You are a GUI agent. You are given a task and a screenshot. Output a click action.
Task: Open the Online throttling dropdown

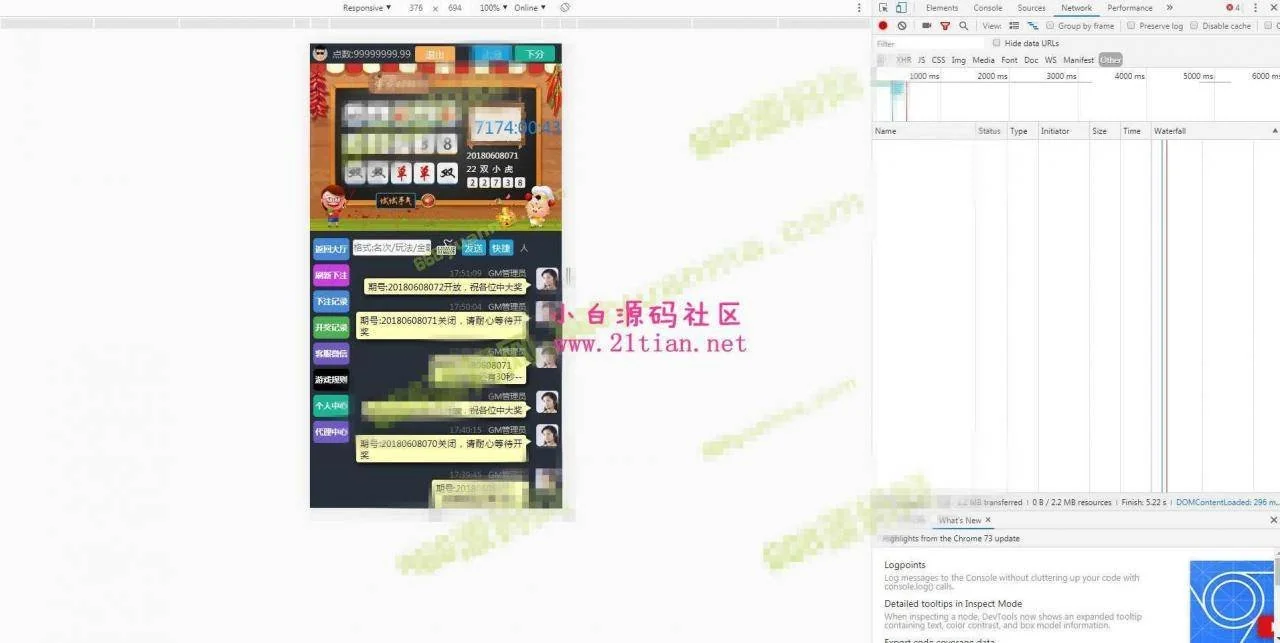pyautogui.click(x=529, y=8)
